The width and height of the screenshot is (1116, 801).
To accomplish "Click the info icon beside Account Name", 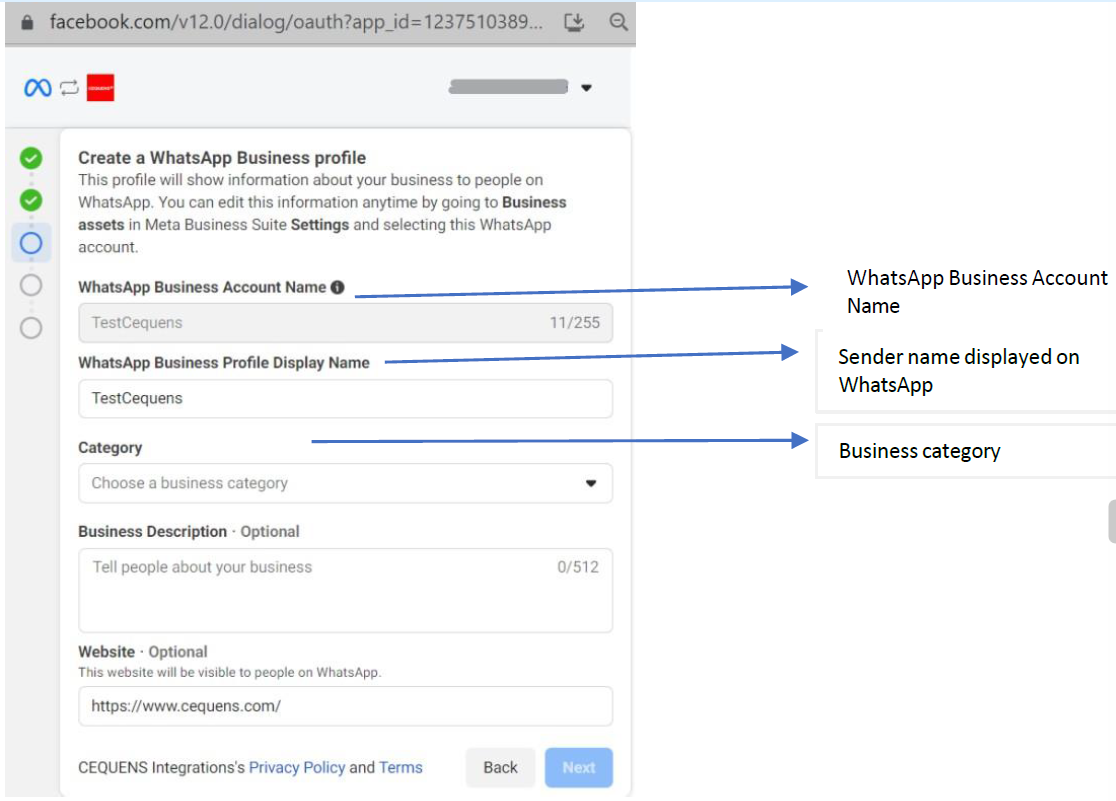I will [338, 287].
